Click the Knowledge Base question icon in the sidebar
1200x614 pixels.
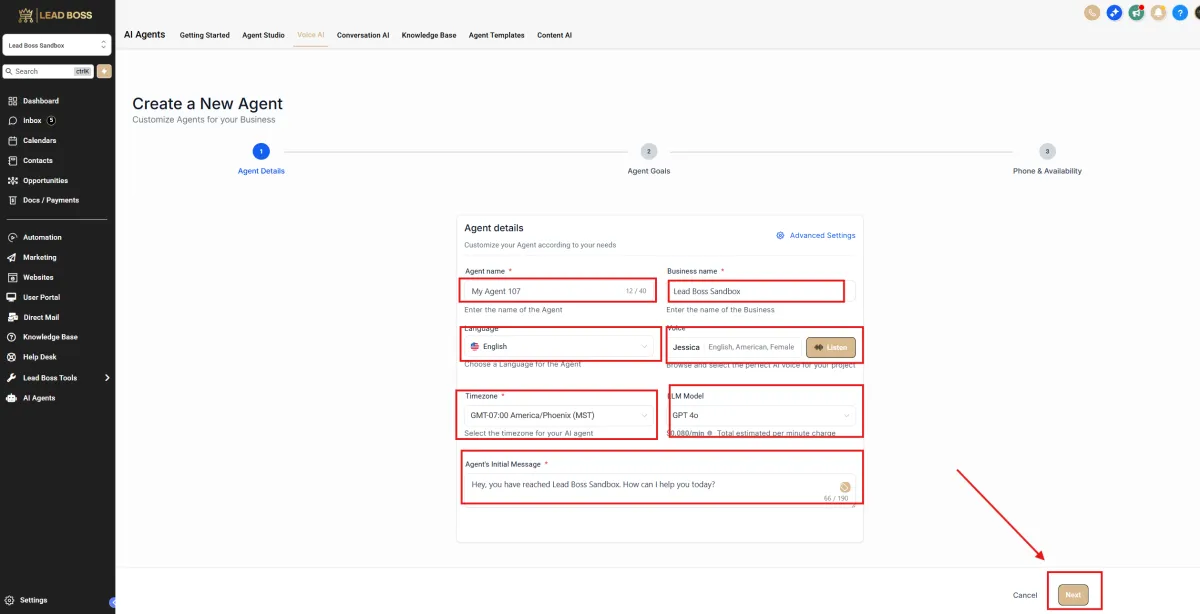tap(12, 337)
